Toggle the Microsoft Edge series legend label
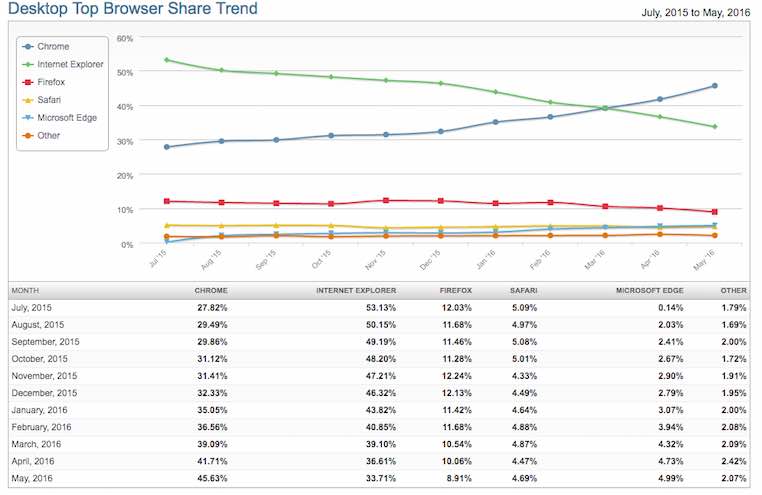The image size is (762, 495). [67, 118]
